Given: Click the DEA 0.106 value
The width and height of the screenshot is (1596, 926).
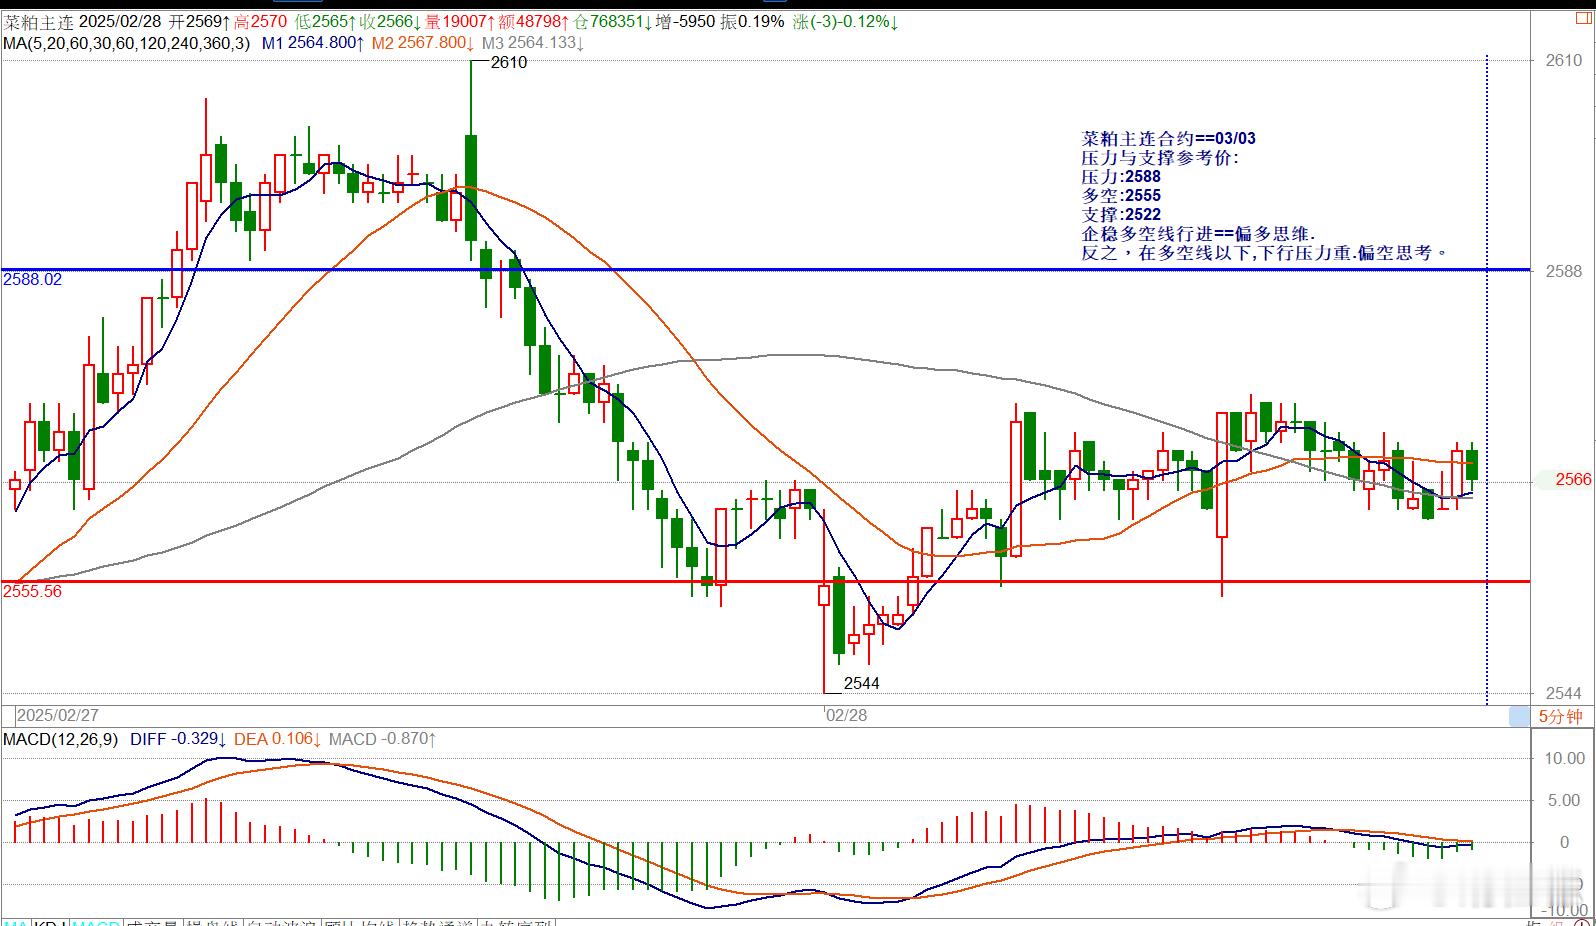Looking at the screenshot, I should [276, 739].
